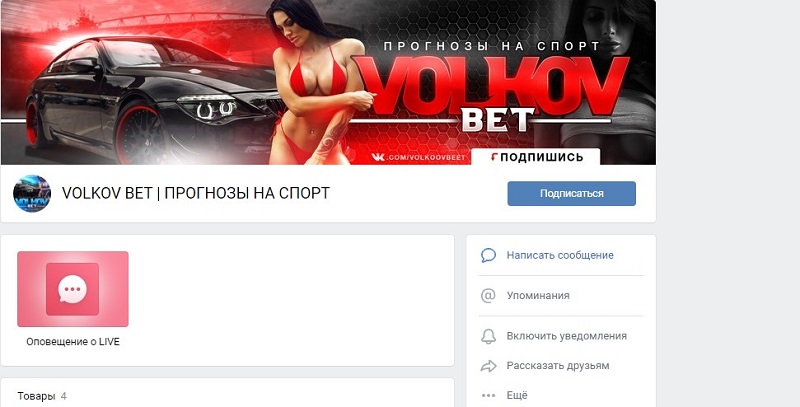800x407 pixels.
Task: Open the Оповещение о LIVE label
Action: coord(73,342)
